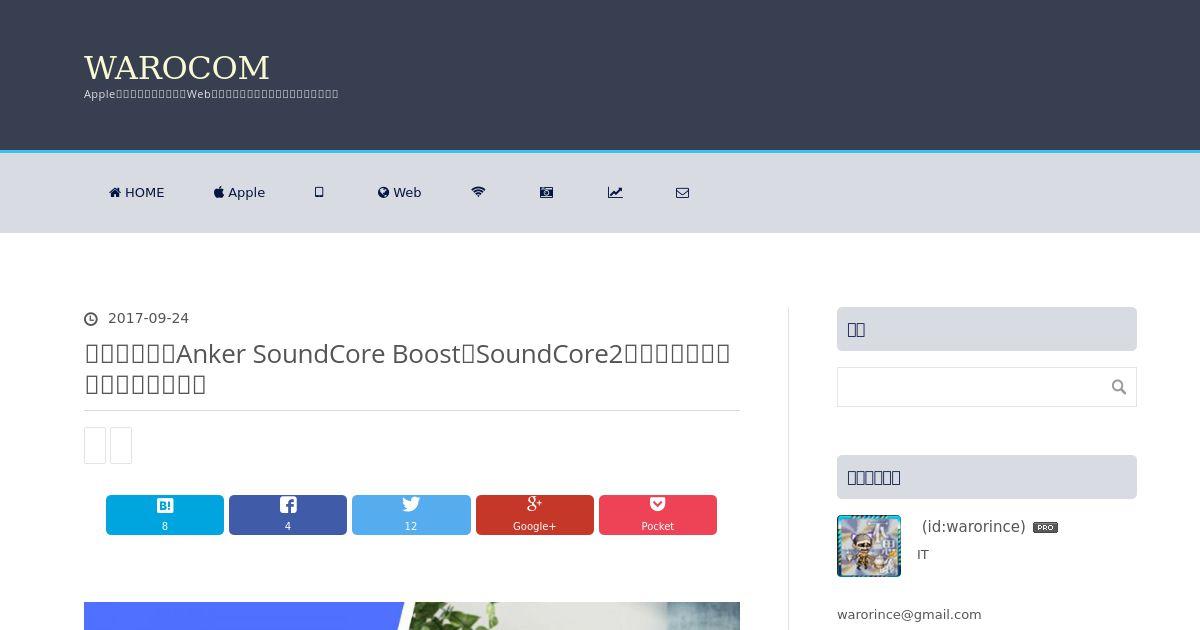The image size is (1200, 630).
Task: Click the magnifier search submit icon
Action: coord(1119,387)
